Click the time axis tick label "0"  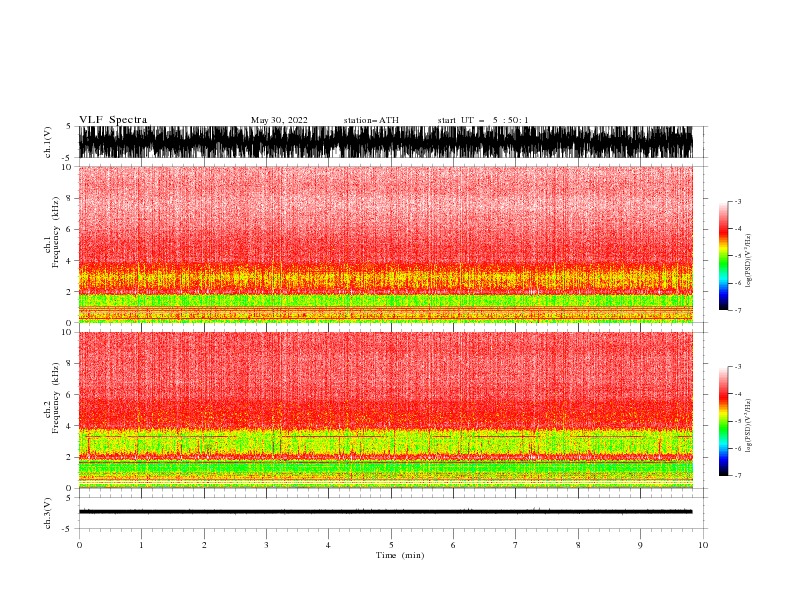pos(79,545)
